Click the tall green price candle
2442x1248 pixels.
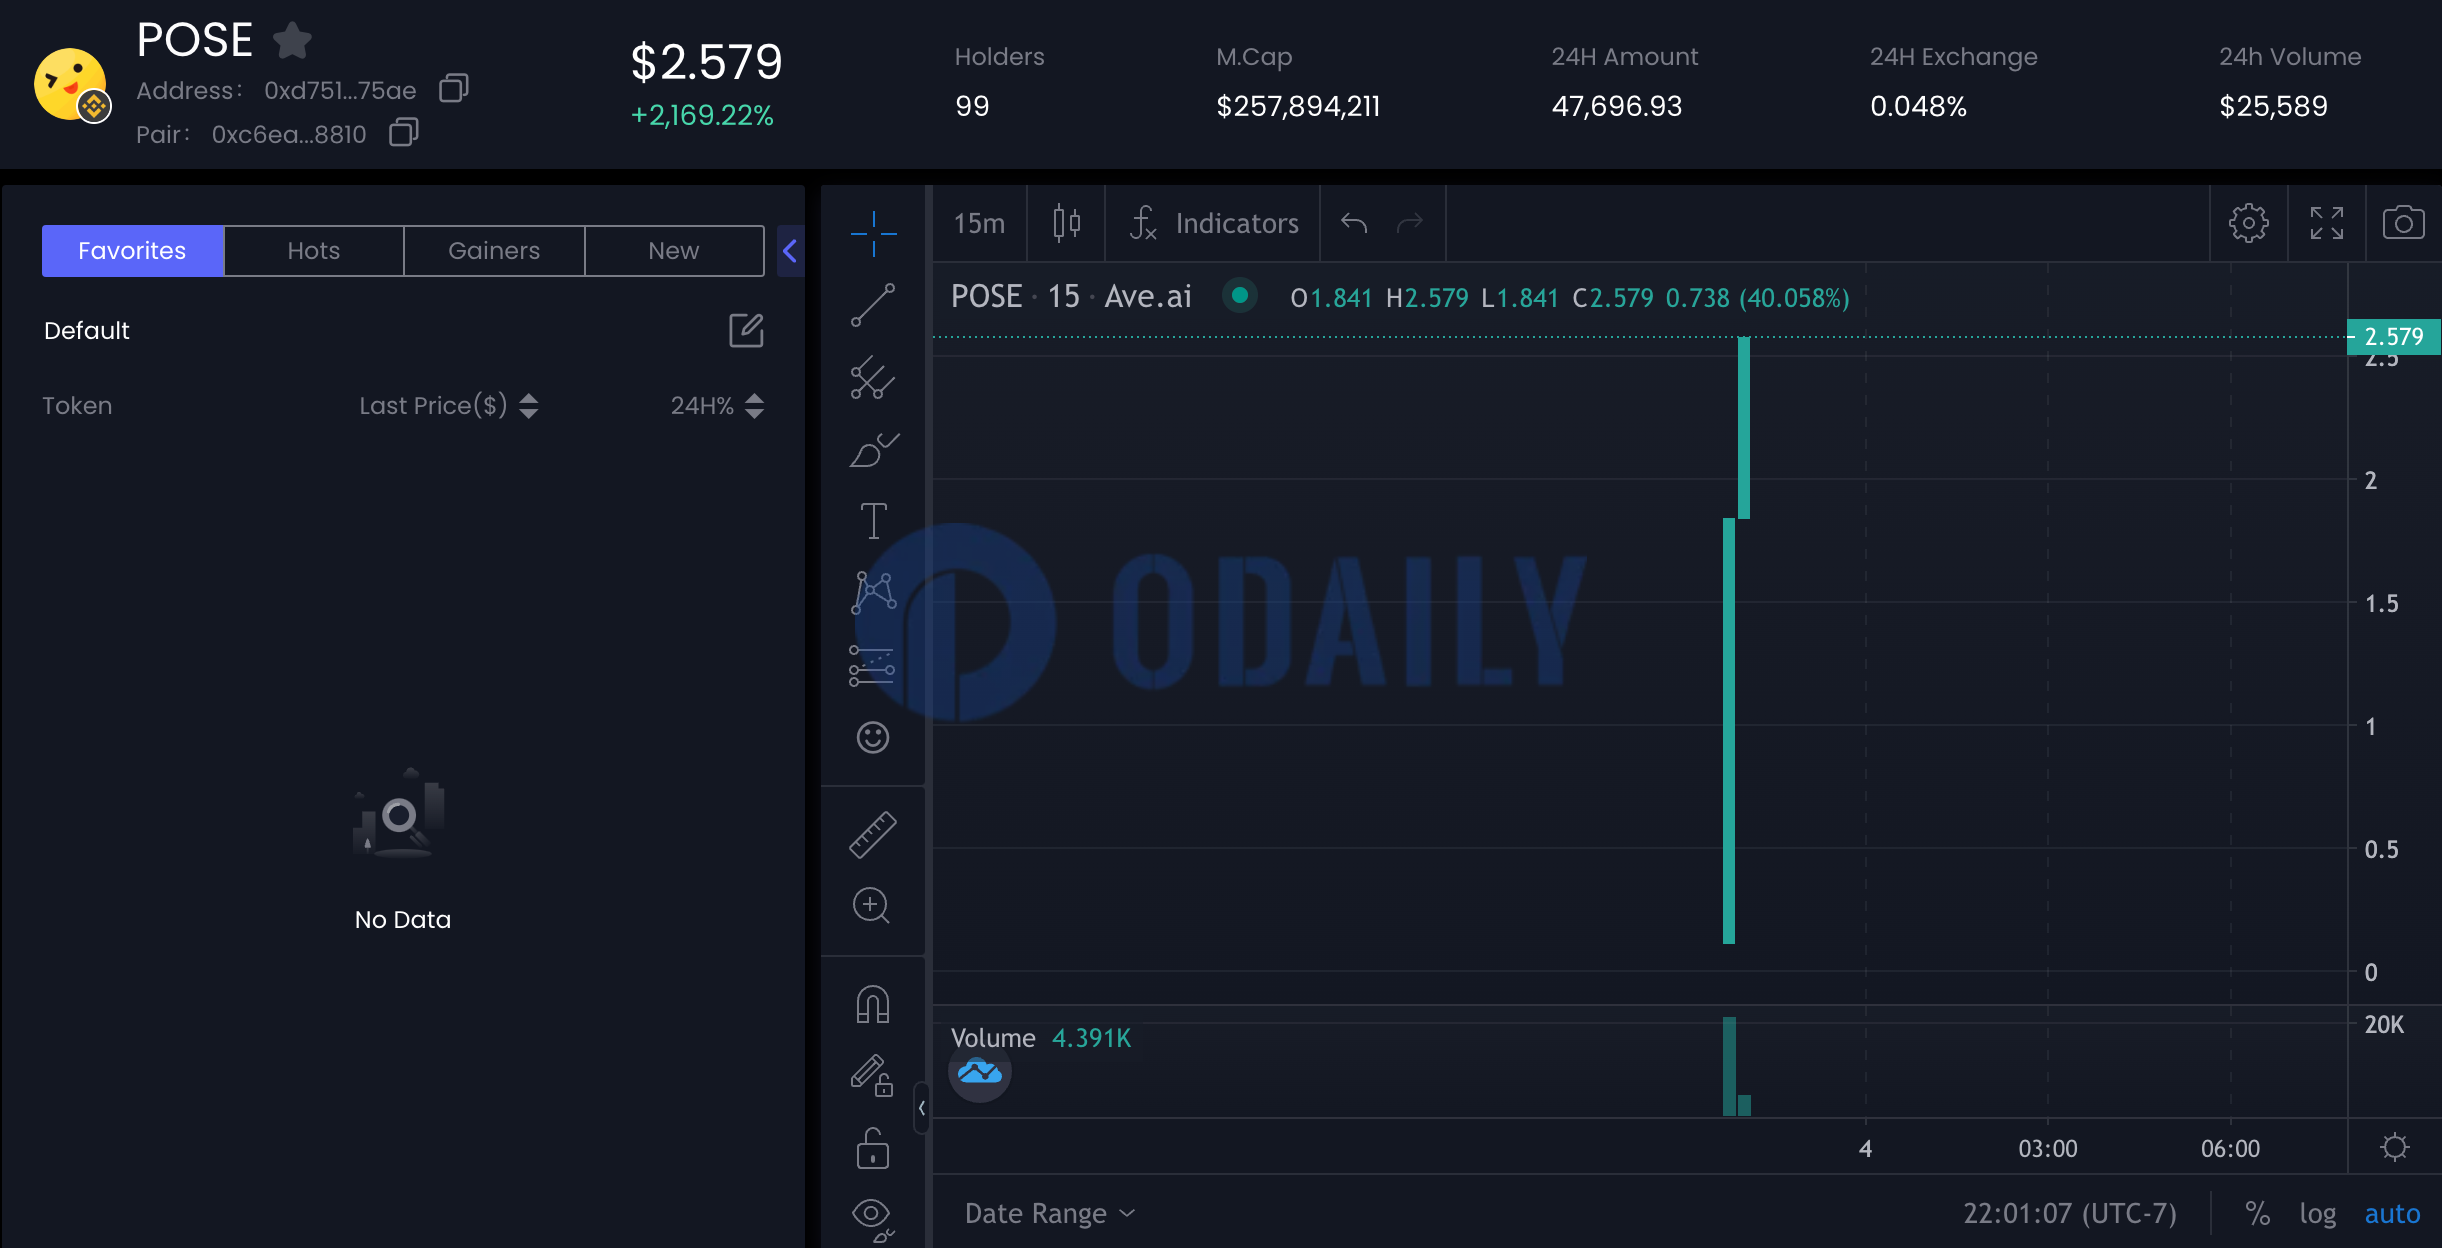coord(1729,730)
